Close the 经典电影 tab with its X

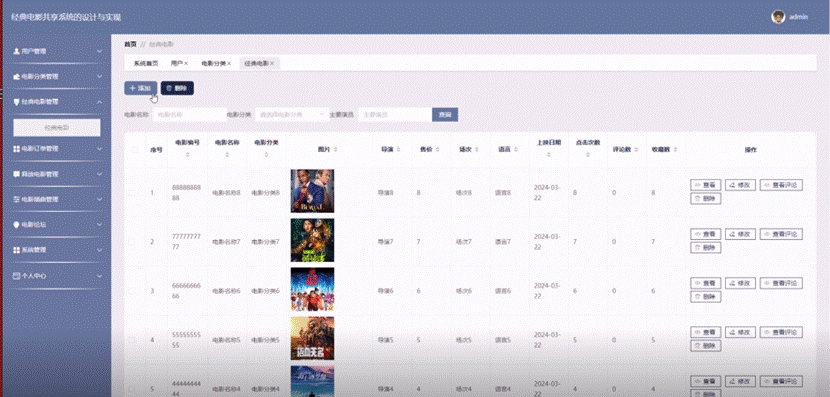[x=272, y=64]
